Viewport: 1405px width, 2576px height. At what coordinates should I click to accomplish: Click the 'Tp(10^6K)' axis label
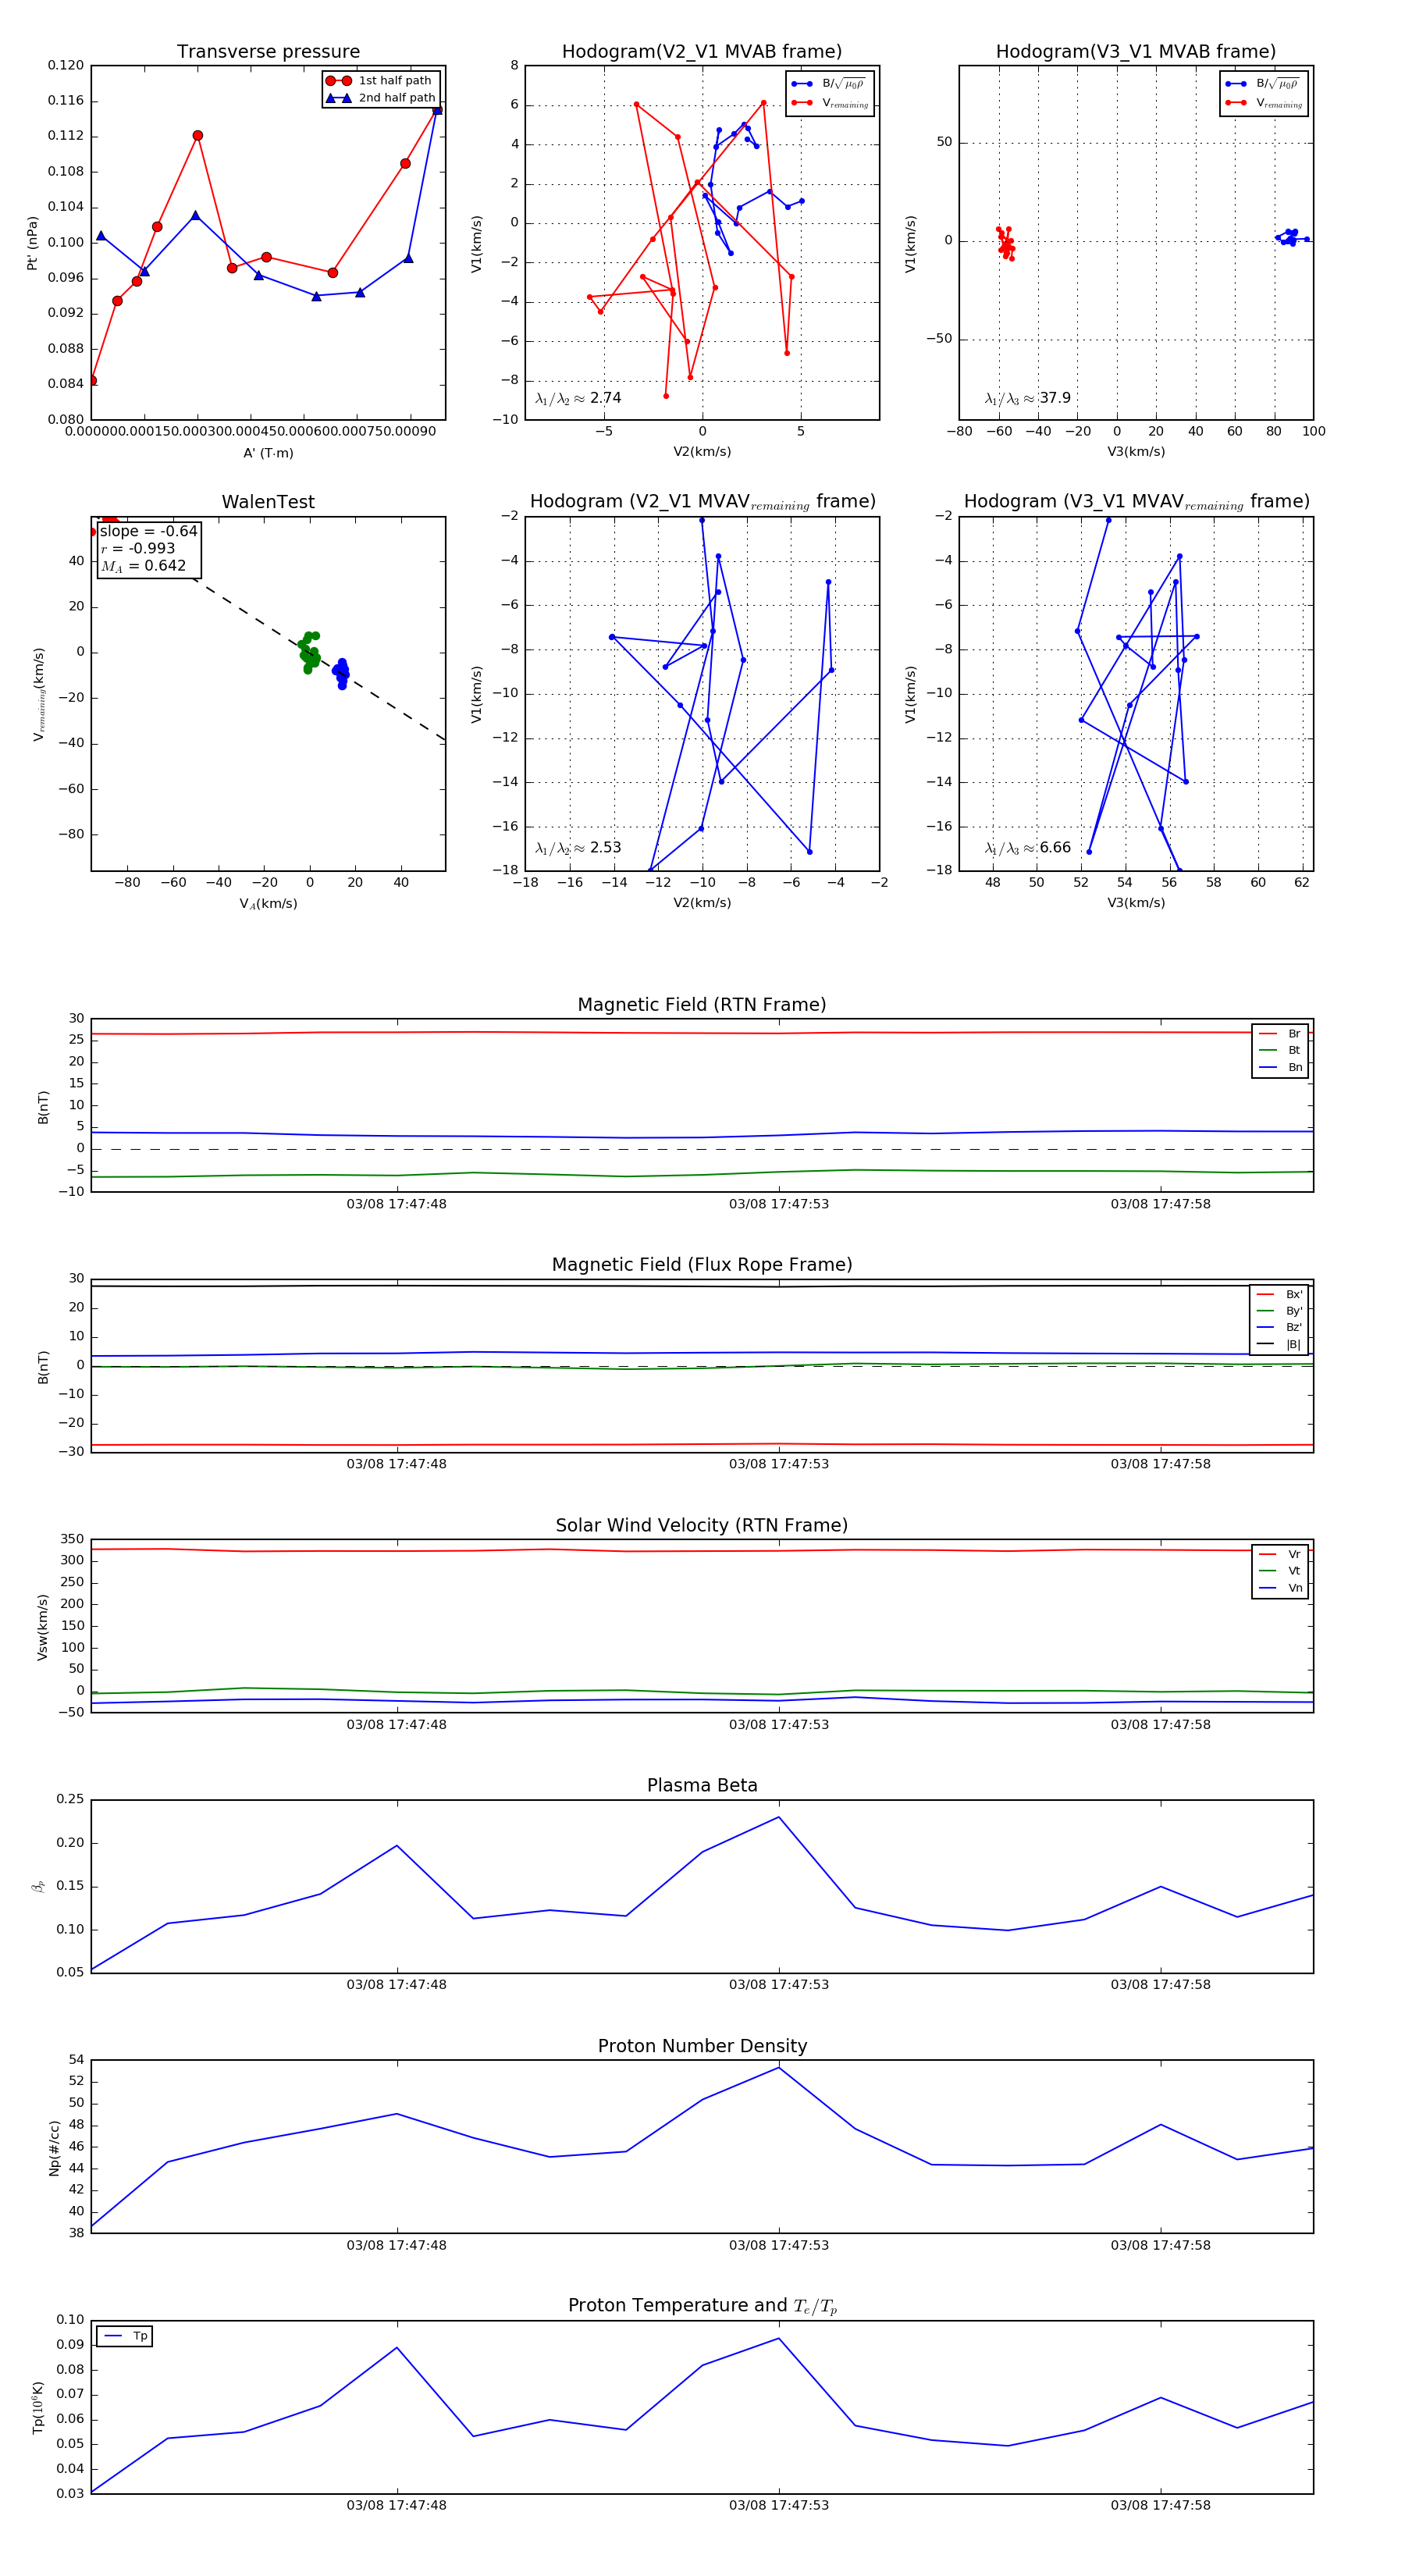(38, 2407)
